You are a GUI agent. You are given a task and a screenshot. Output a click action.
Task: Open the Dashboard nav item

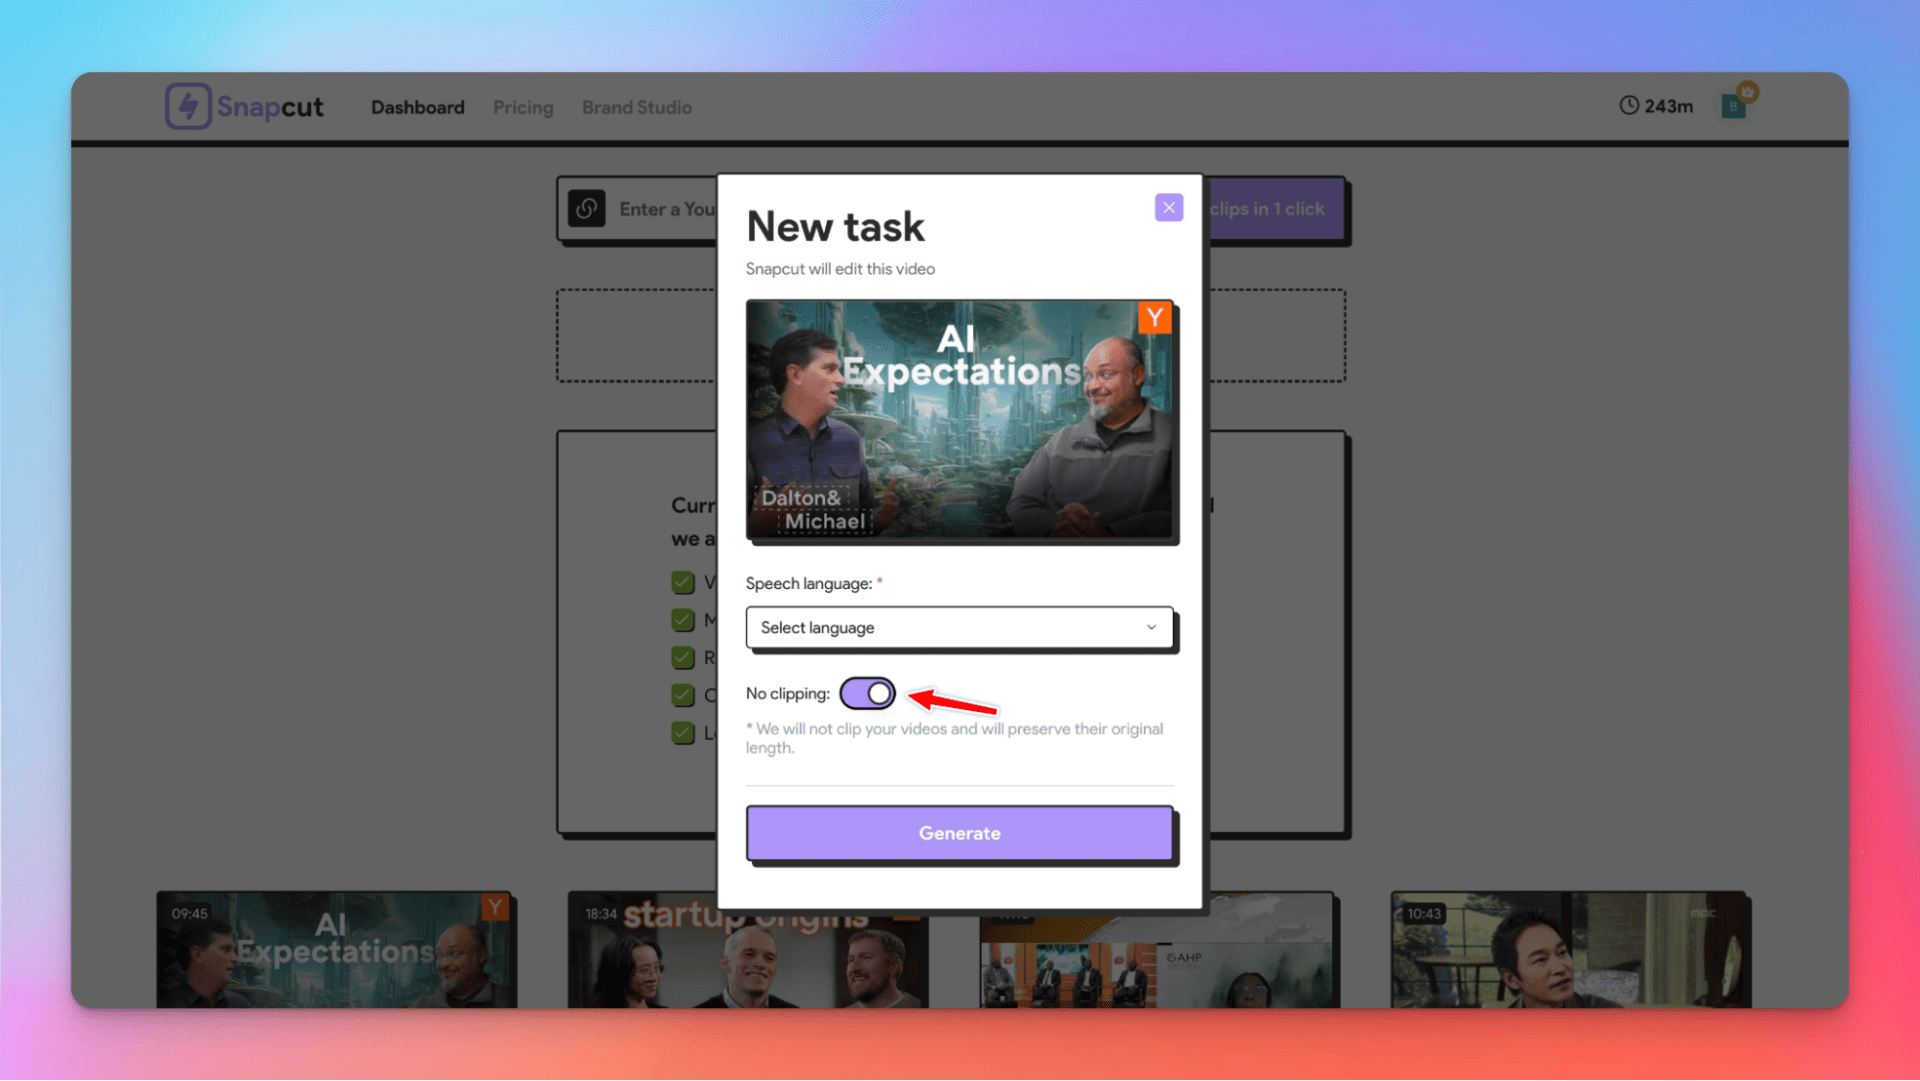417,107
